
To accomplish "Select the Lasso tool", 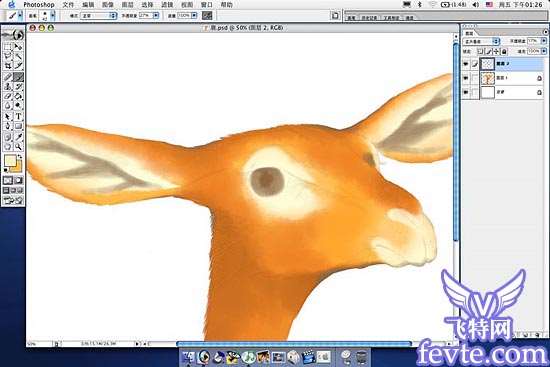I will click(x=8, y=56).
